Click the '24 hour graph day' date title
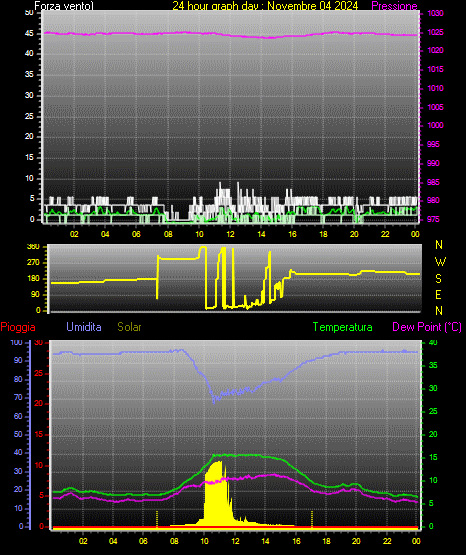 (265, 6)
